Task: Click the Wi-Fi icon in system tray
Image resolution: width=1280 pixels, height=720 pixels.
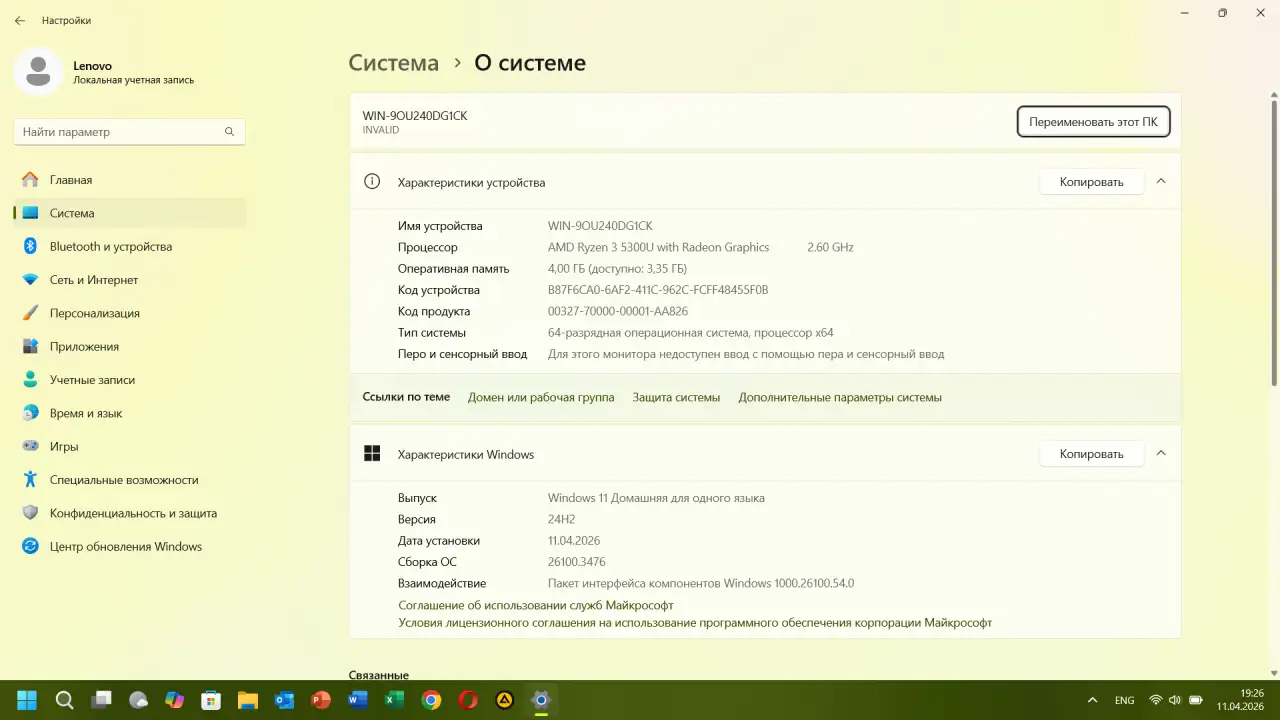Action: [1157, 700]
